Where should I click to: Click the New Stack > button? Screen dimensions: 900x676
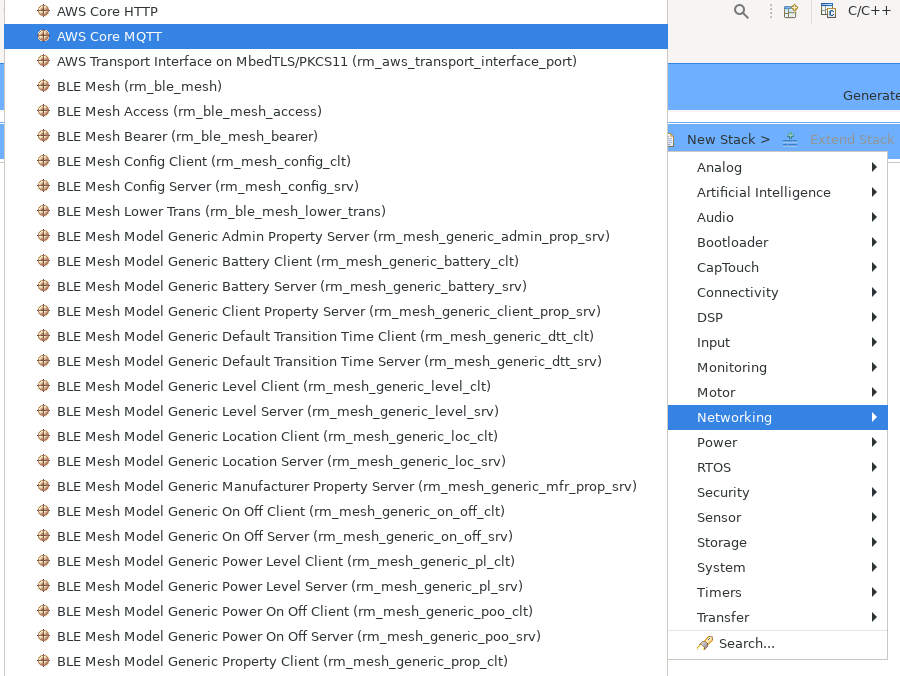pos(728,139)
